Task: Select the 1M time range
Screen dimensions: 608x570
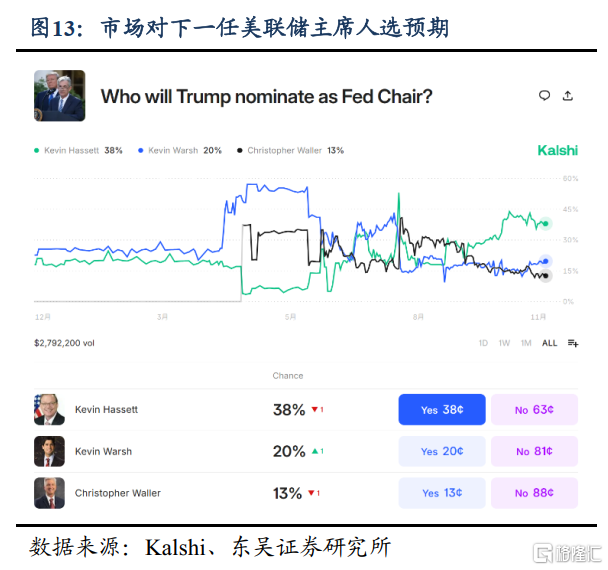Action: (526, 343)
